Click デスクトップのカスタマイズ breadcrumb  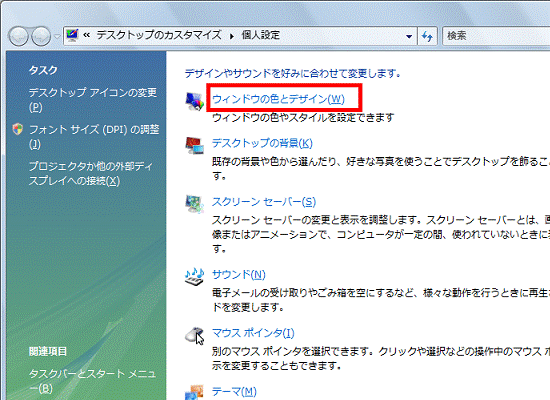click(x=159, y=35)
